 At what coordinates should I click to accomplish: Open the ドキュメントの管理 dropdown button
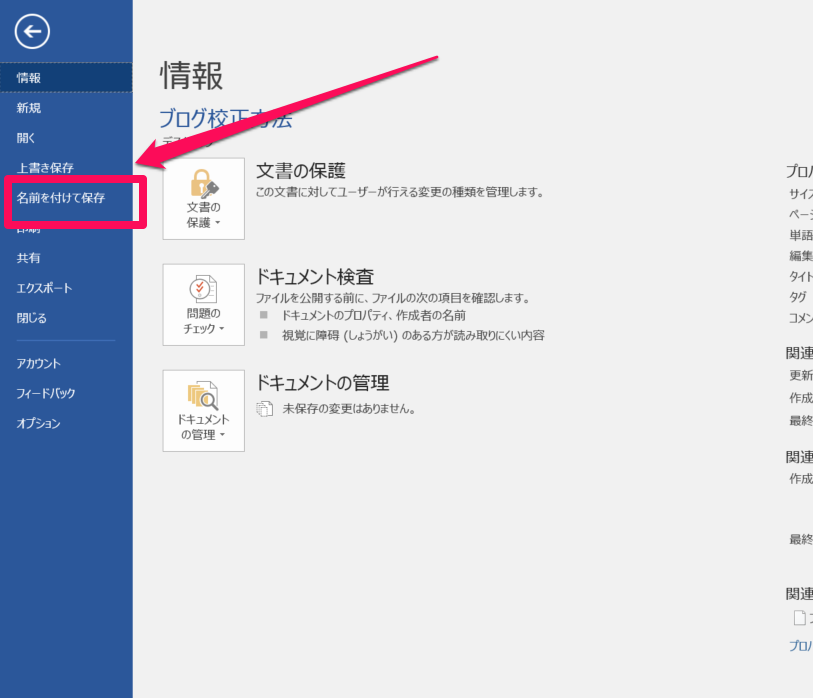coord(204,411)
